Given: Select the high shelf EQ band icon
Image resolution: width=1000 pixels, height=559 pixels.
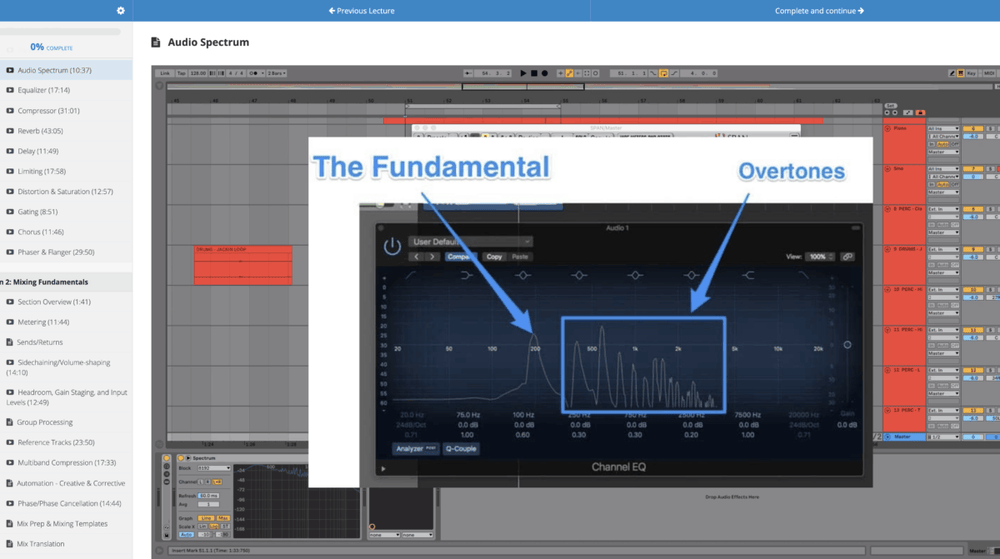Looking at the screenshot, I should tap(748, 276).
